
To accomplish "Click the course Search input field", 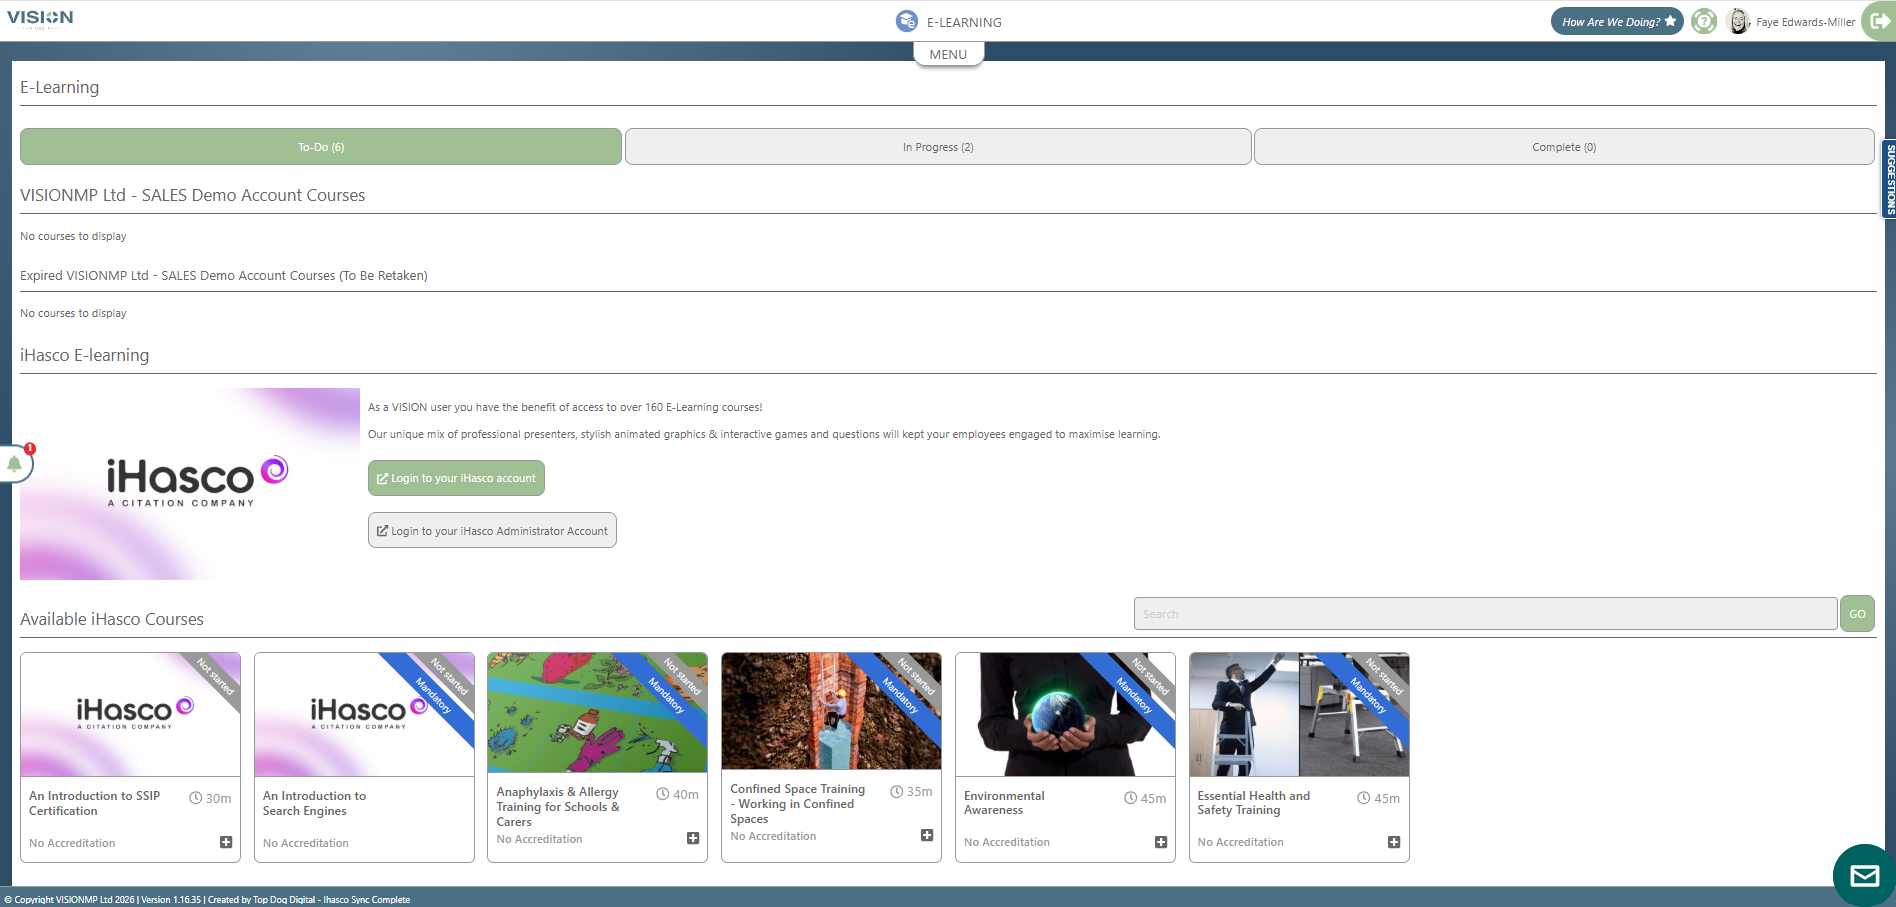I will coord(1485,614).
